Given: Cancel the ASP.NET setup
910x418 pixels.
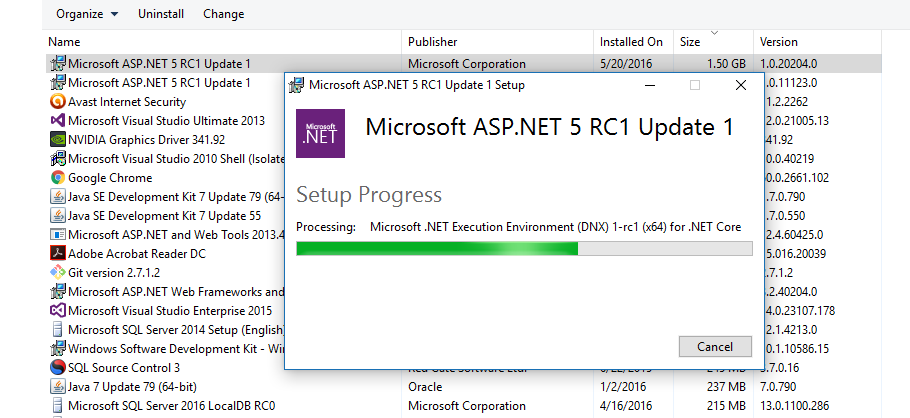Looking at the screenshot, I should [x=714, y=347].
